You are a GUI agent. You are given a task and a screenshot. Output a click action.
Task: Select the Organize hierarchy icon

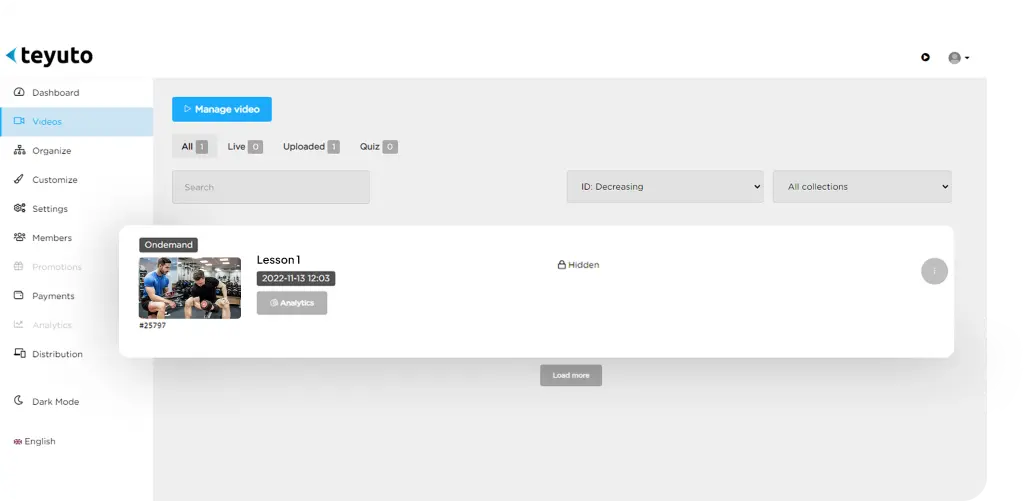pos(19,150)
